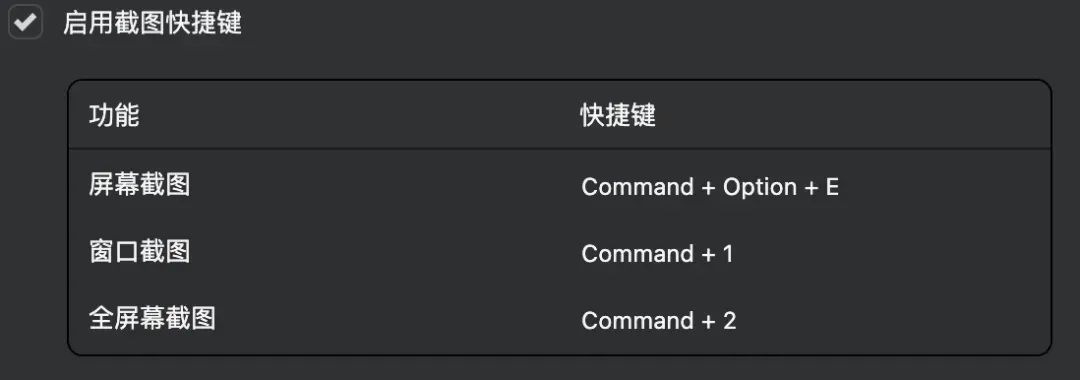Click the word Command in 全屏幕截图 shortcut

[638, 321]
